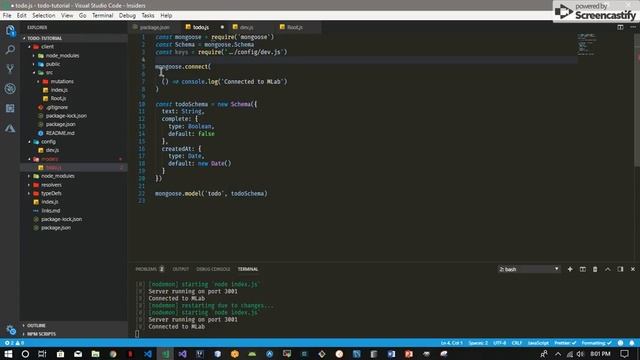
Task: Open the terminal selector '2: bash' dropdown
Action: 529,269
